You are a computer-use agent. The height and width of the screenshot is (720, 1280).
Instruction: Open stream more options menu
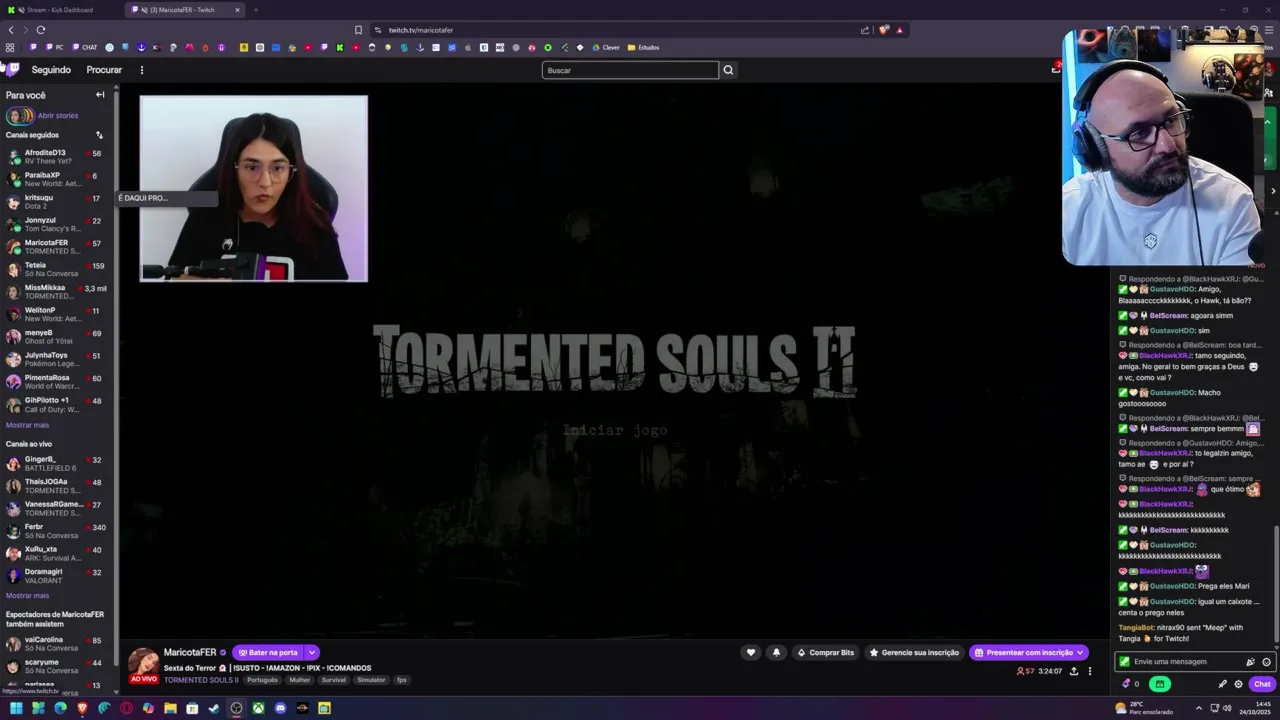tap(1090, 671)
